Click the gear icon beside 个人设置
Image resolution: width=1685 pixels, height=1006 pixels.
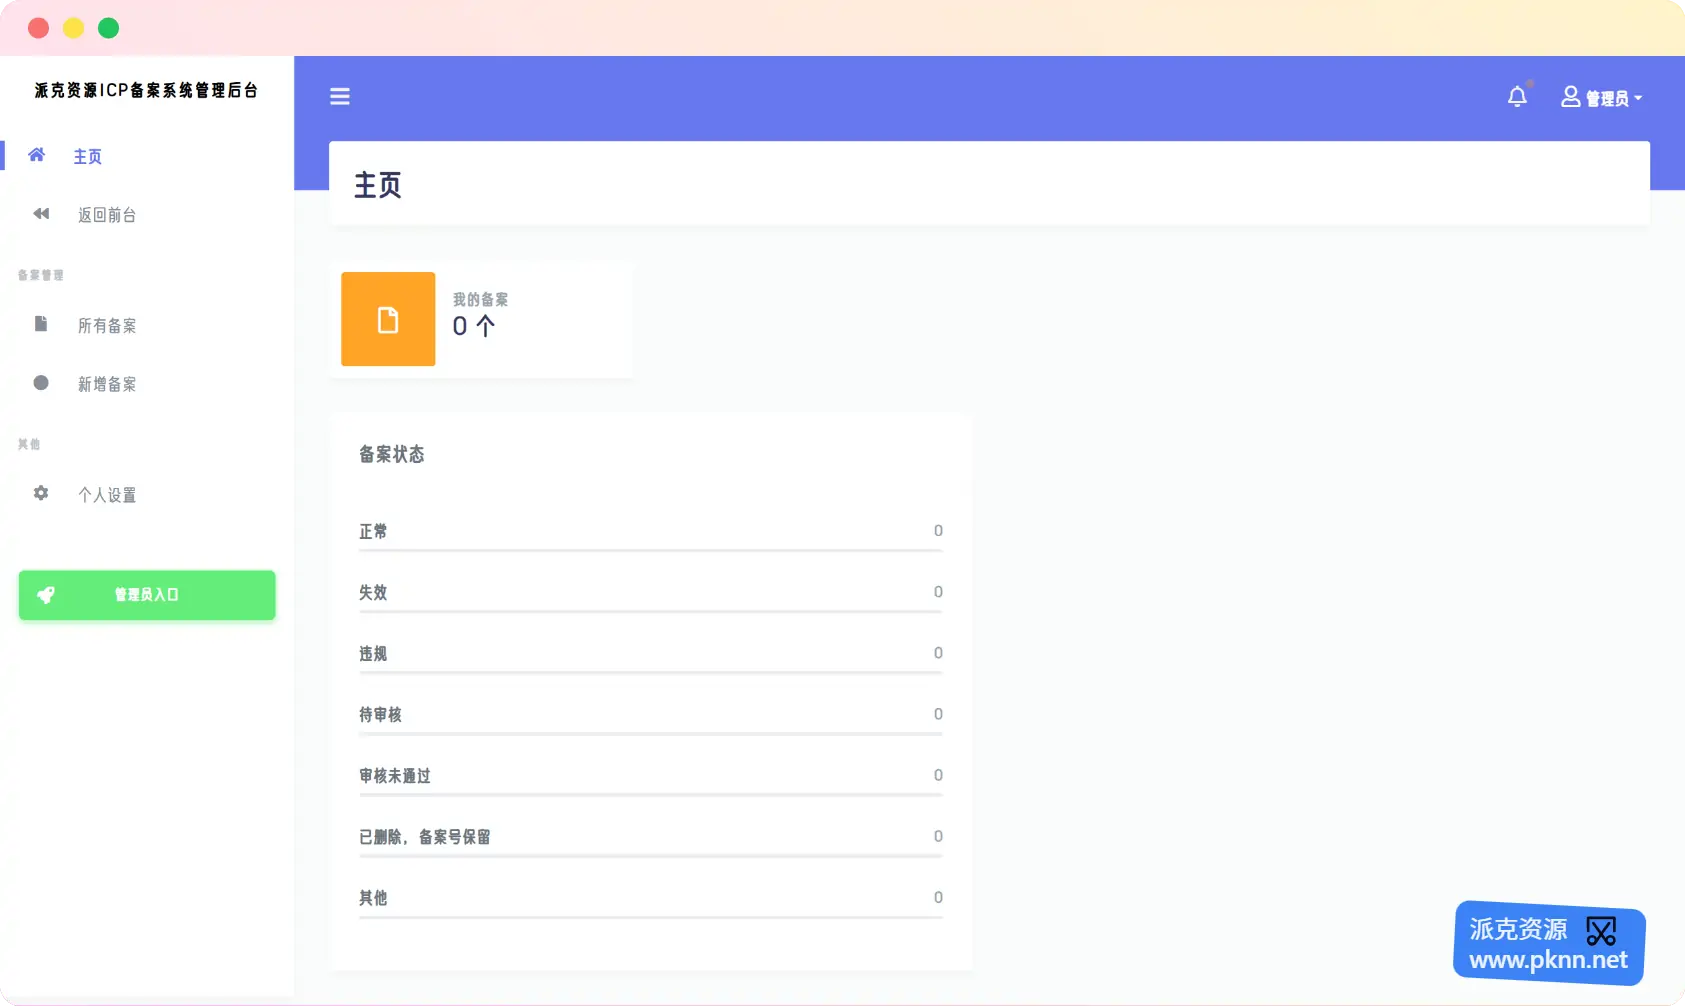pyautogui.click(x=41, y=493)
